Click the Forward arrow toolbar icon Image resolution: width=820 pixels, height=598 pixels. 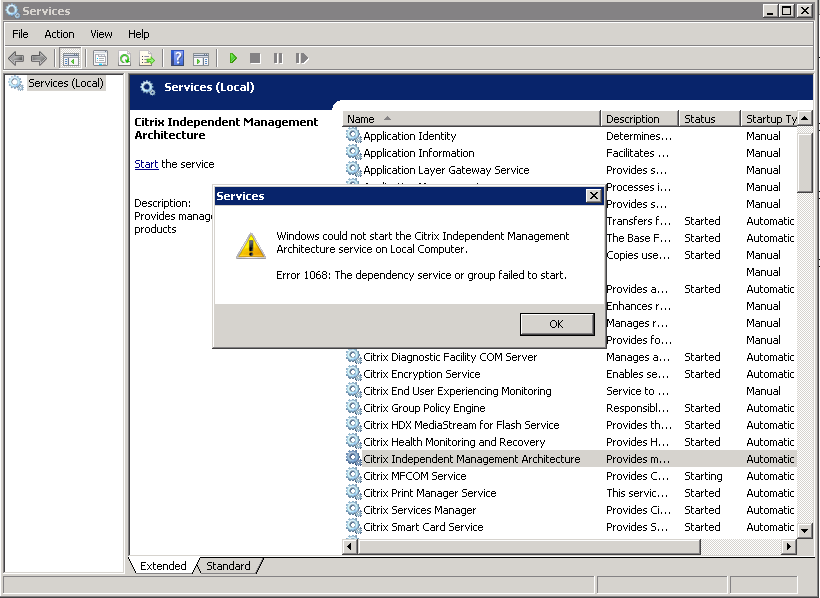39,58
